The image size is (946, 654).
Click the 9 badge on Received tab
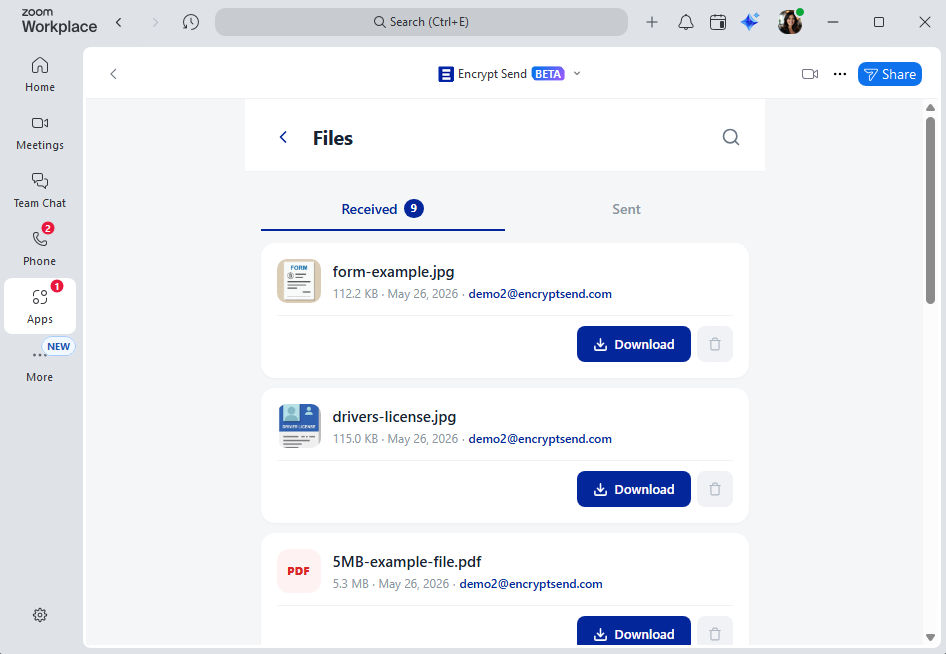tap(413, 208)
